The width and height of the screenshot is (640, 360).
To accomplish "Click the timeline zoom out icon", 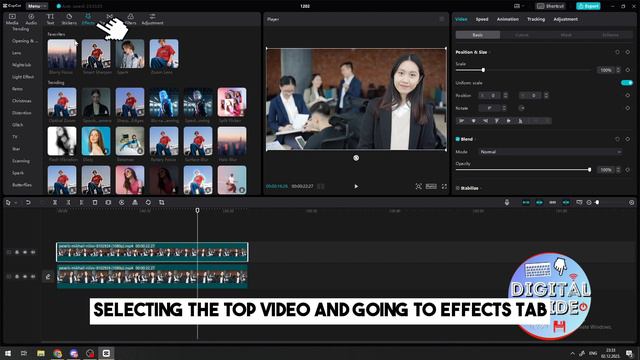I will [x=589, y=202].
